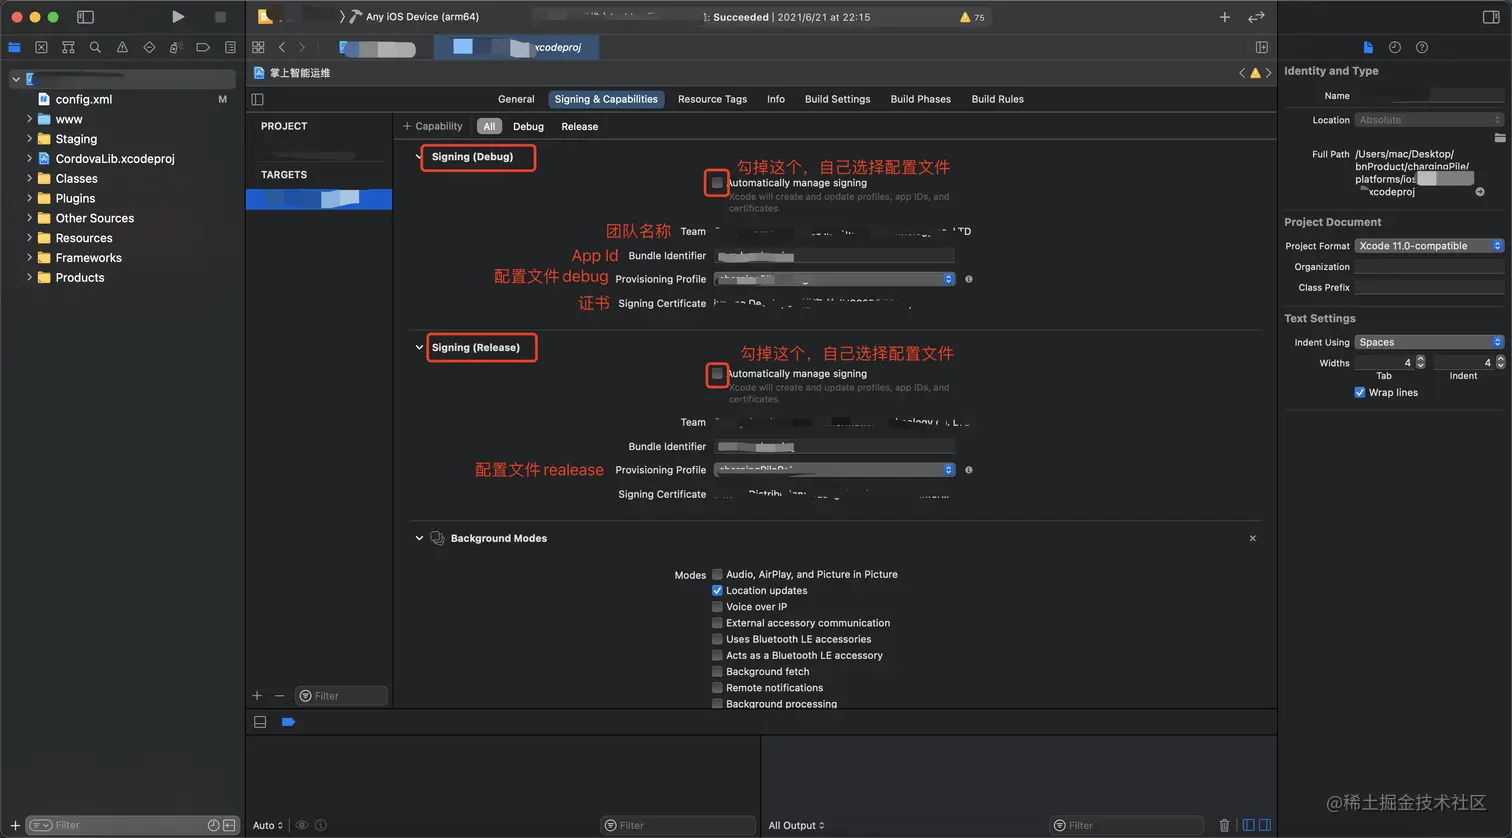Show the Quick Help inspector

tap(1422, 47)
